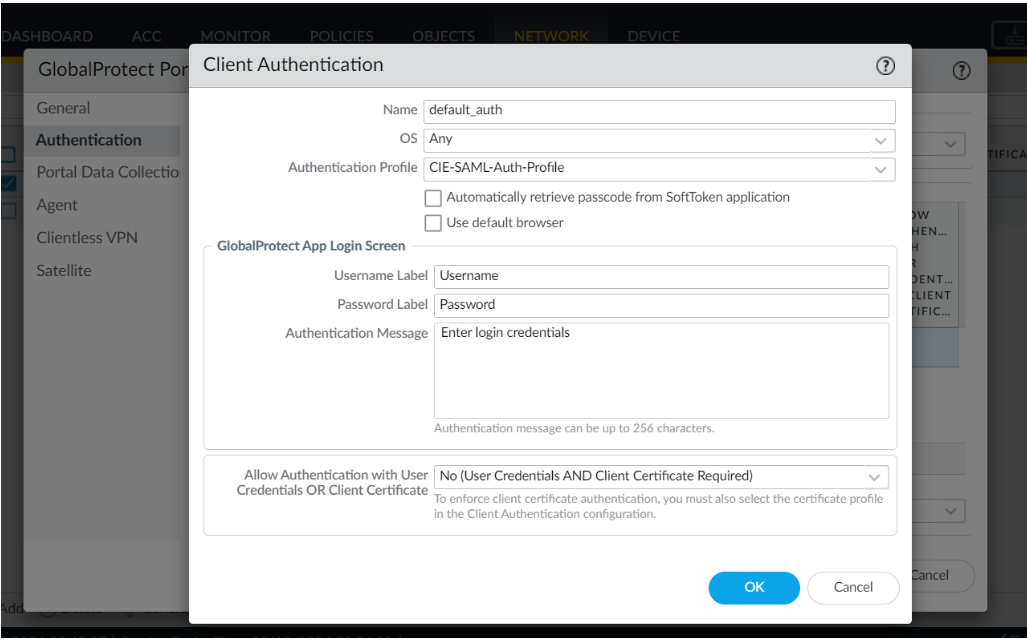
Task: Open Allow Authentication with User Credentials dropdown
Action: point(874,477)
